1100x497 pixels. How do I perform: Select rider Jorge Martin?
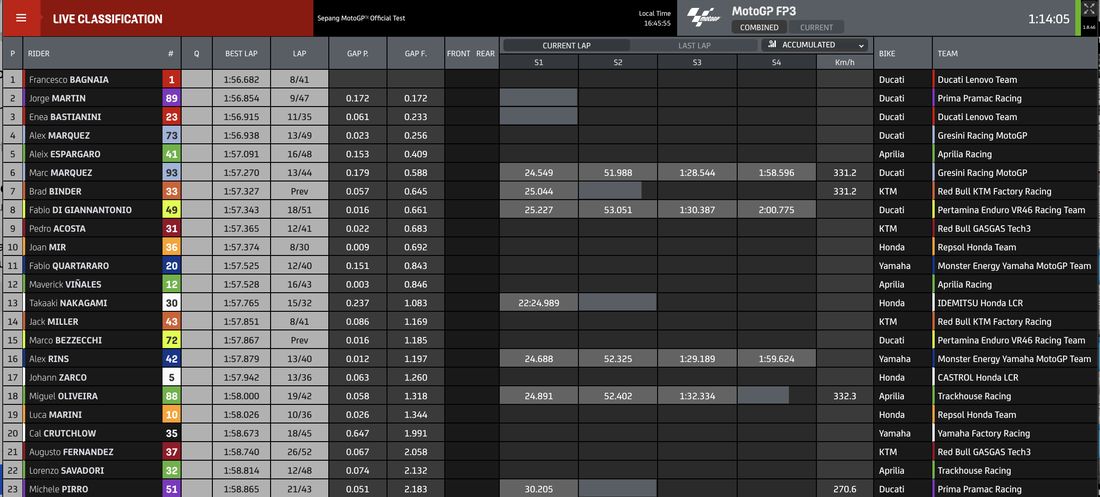pos(58,98)
